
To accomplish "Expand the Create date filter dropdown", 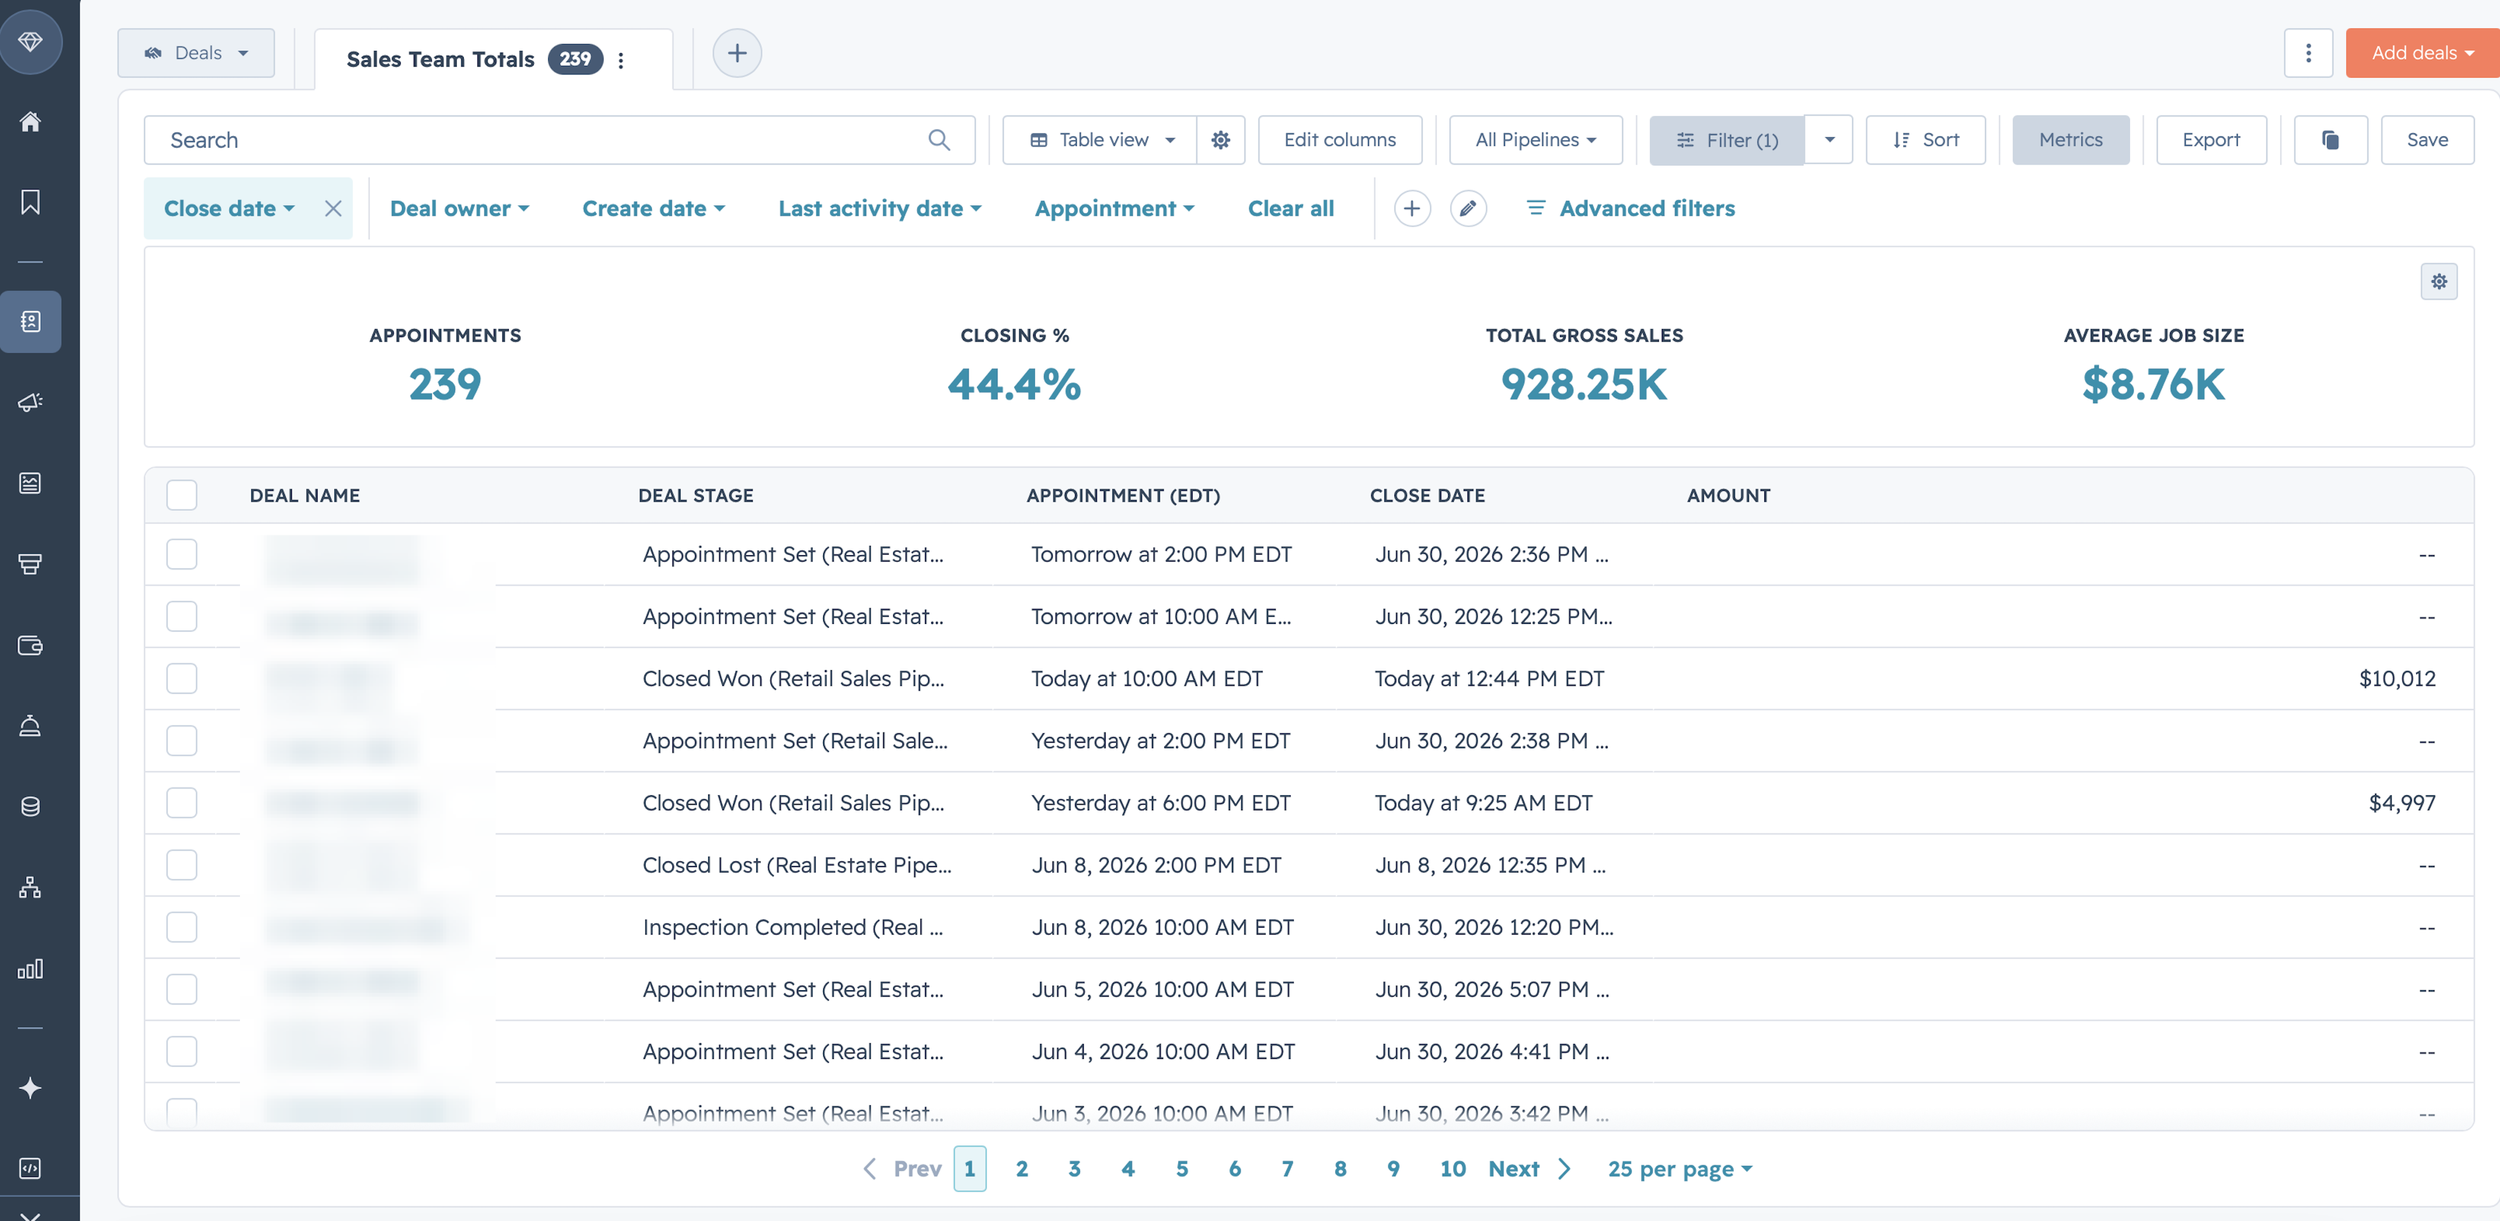I will coord(653,208).
